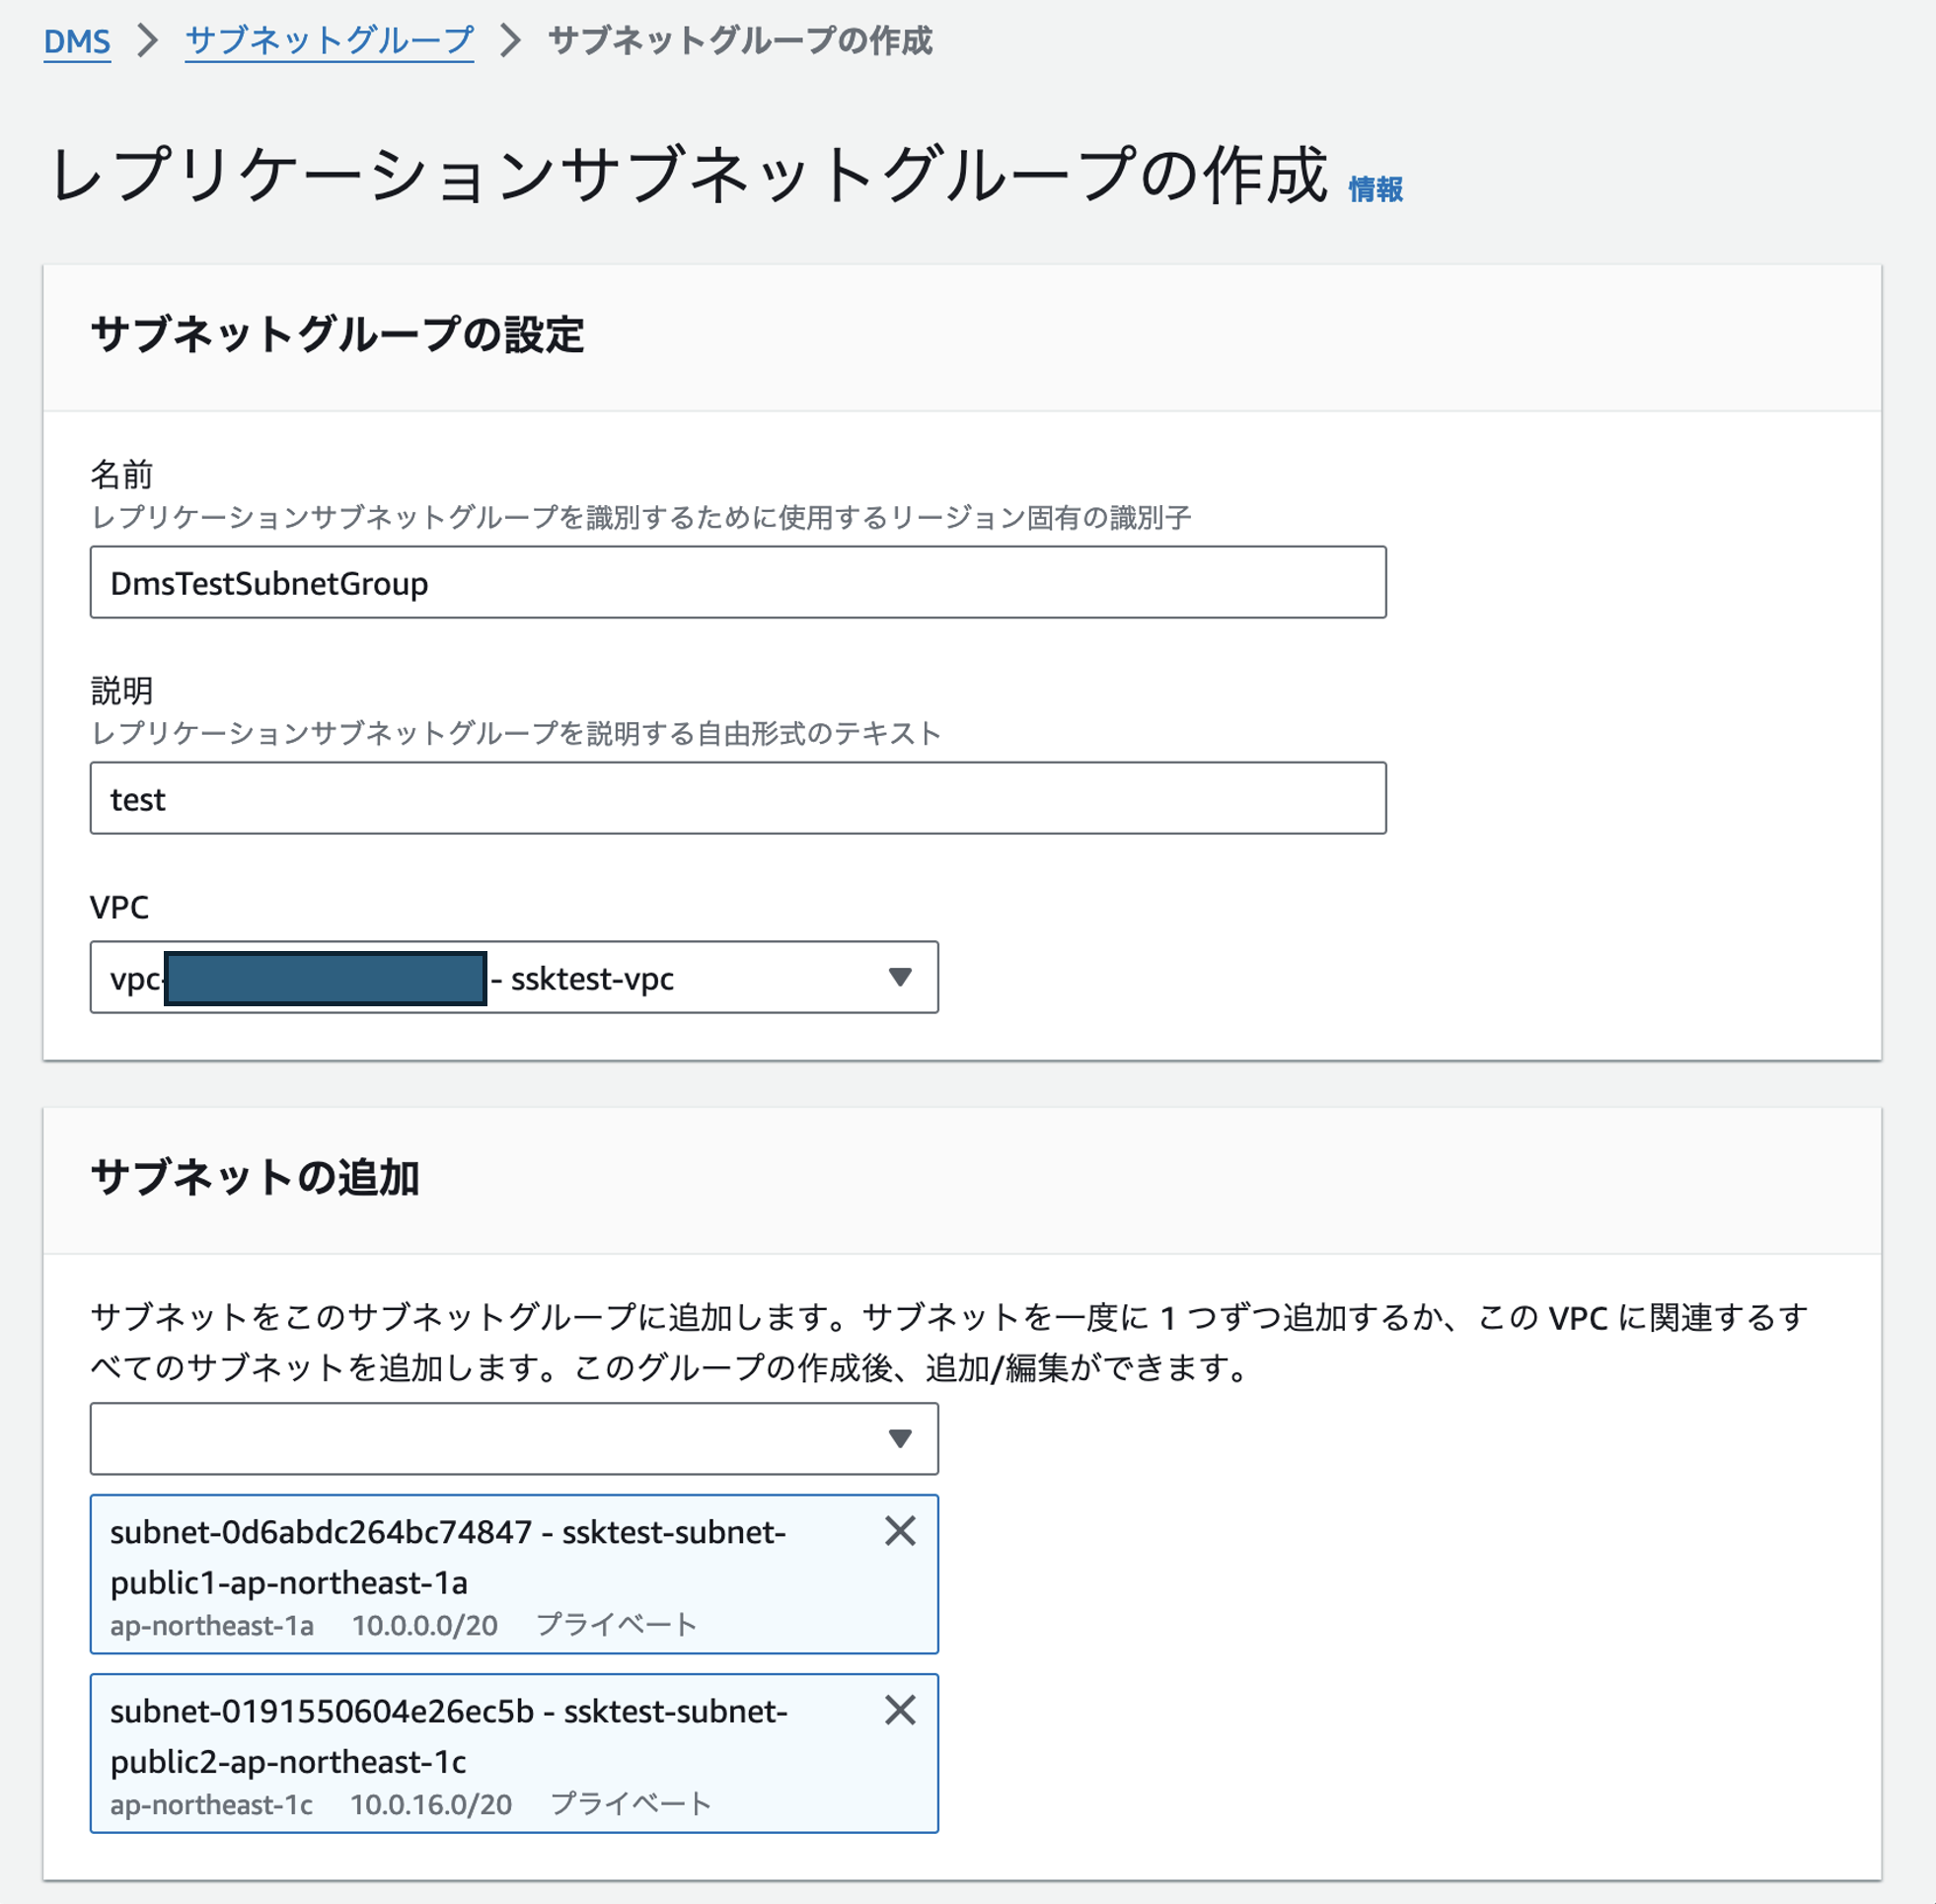The image size is (1936, 1904).
Task: Click the サブネットの追加 section header
Action: click(255, 1177)
